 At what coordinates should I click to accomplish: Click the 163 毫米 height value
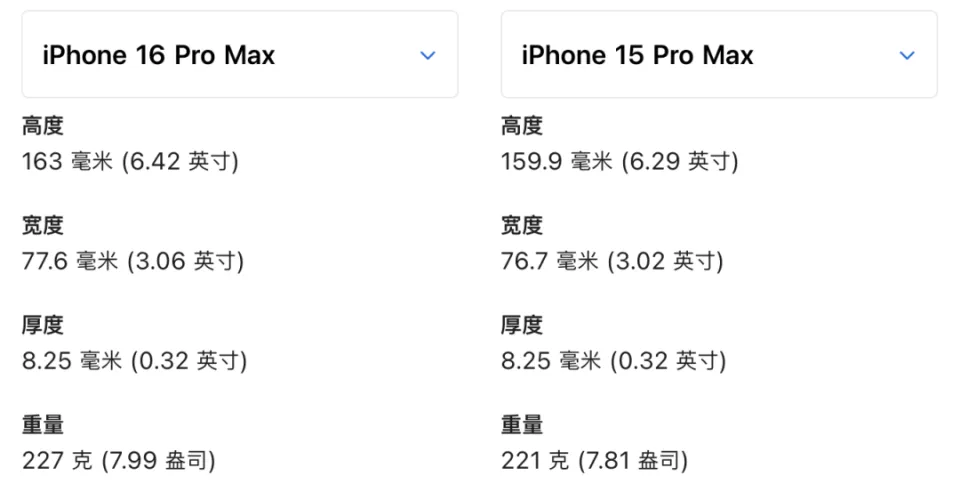point(130,161)
